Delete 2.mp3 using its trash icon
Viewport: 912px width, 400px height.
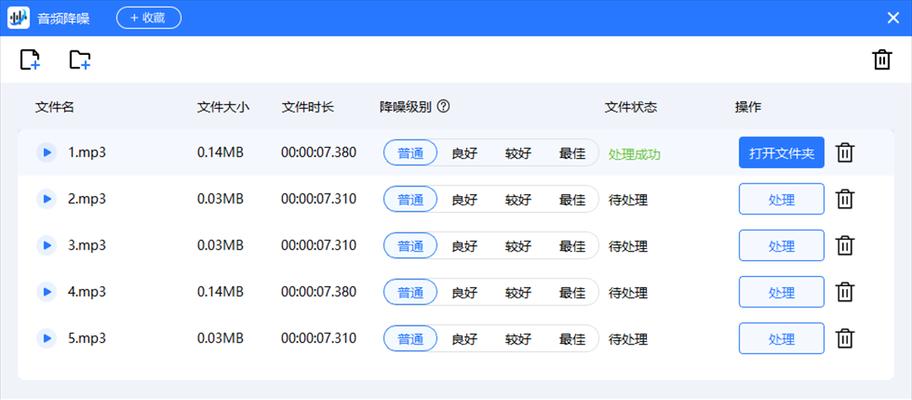tap(845, 199)
